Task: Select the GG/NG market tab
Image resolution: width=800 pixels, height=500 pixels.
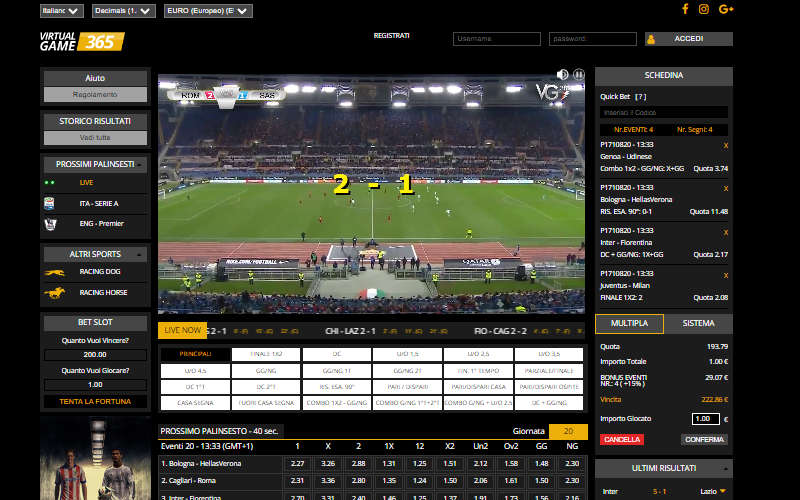Action: click(x=266, y=371)
